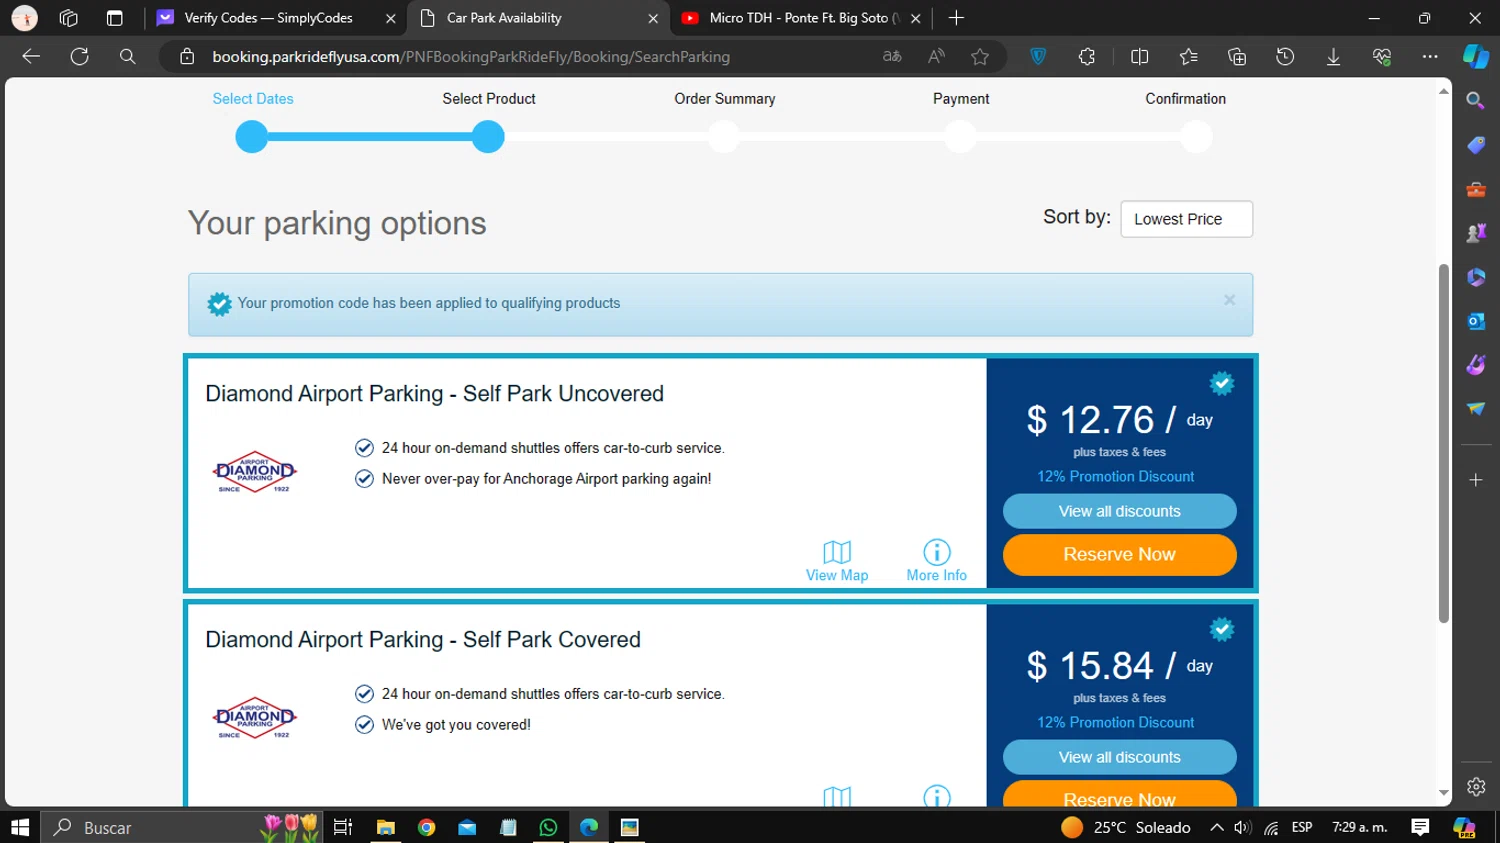Click the browser profile avatar

click(24, 18)
